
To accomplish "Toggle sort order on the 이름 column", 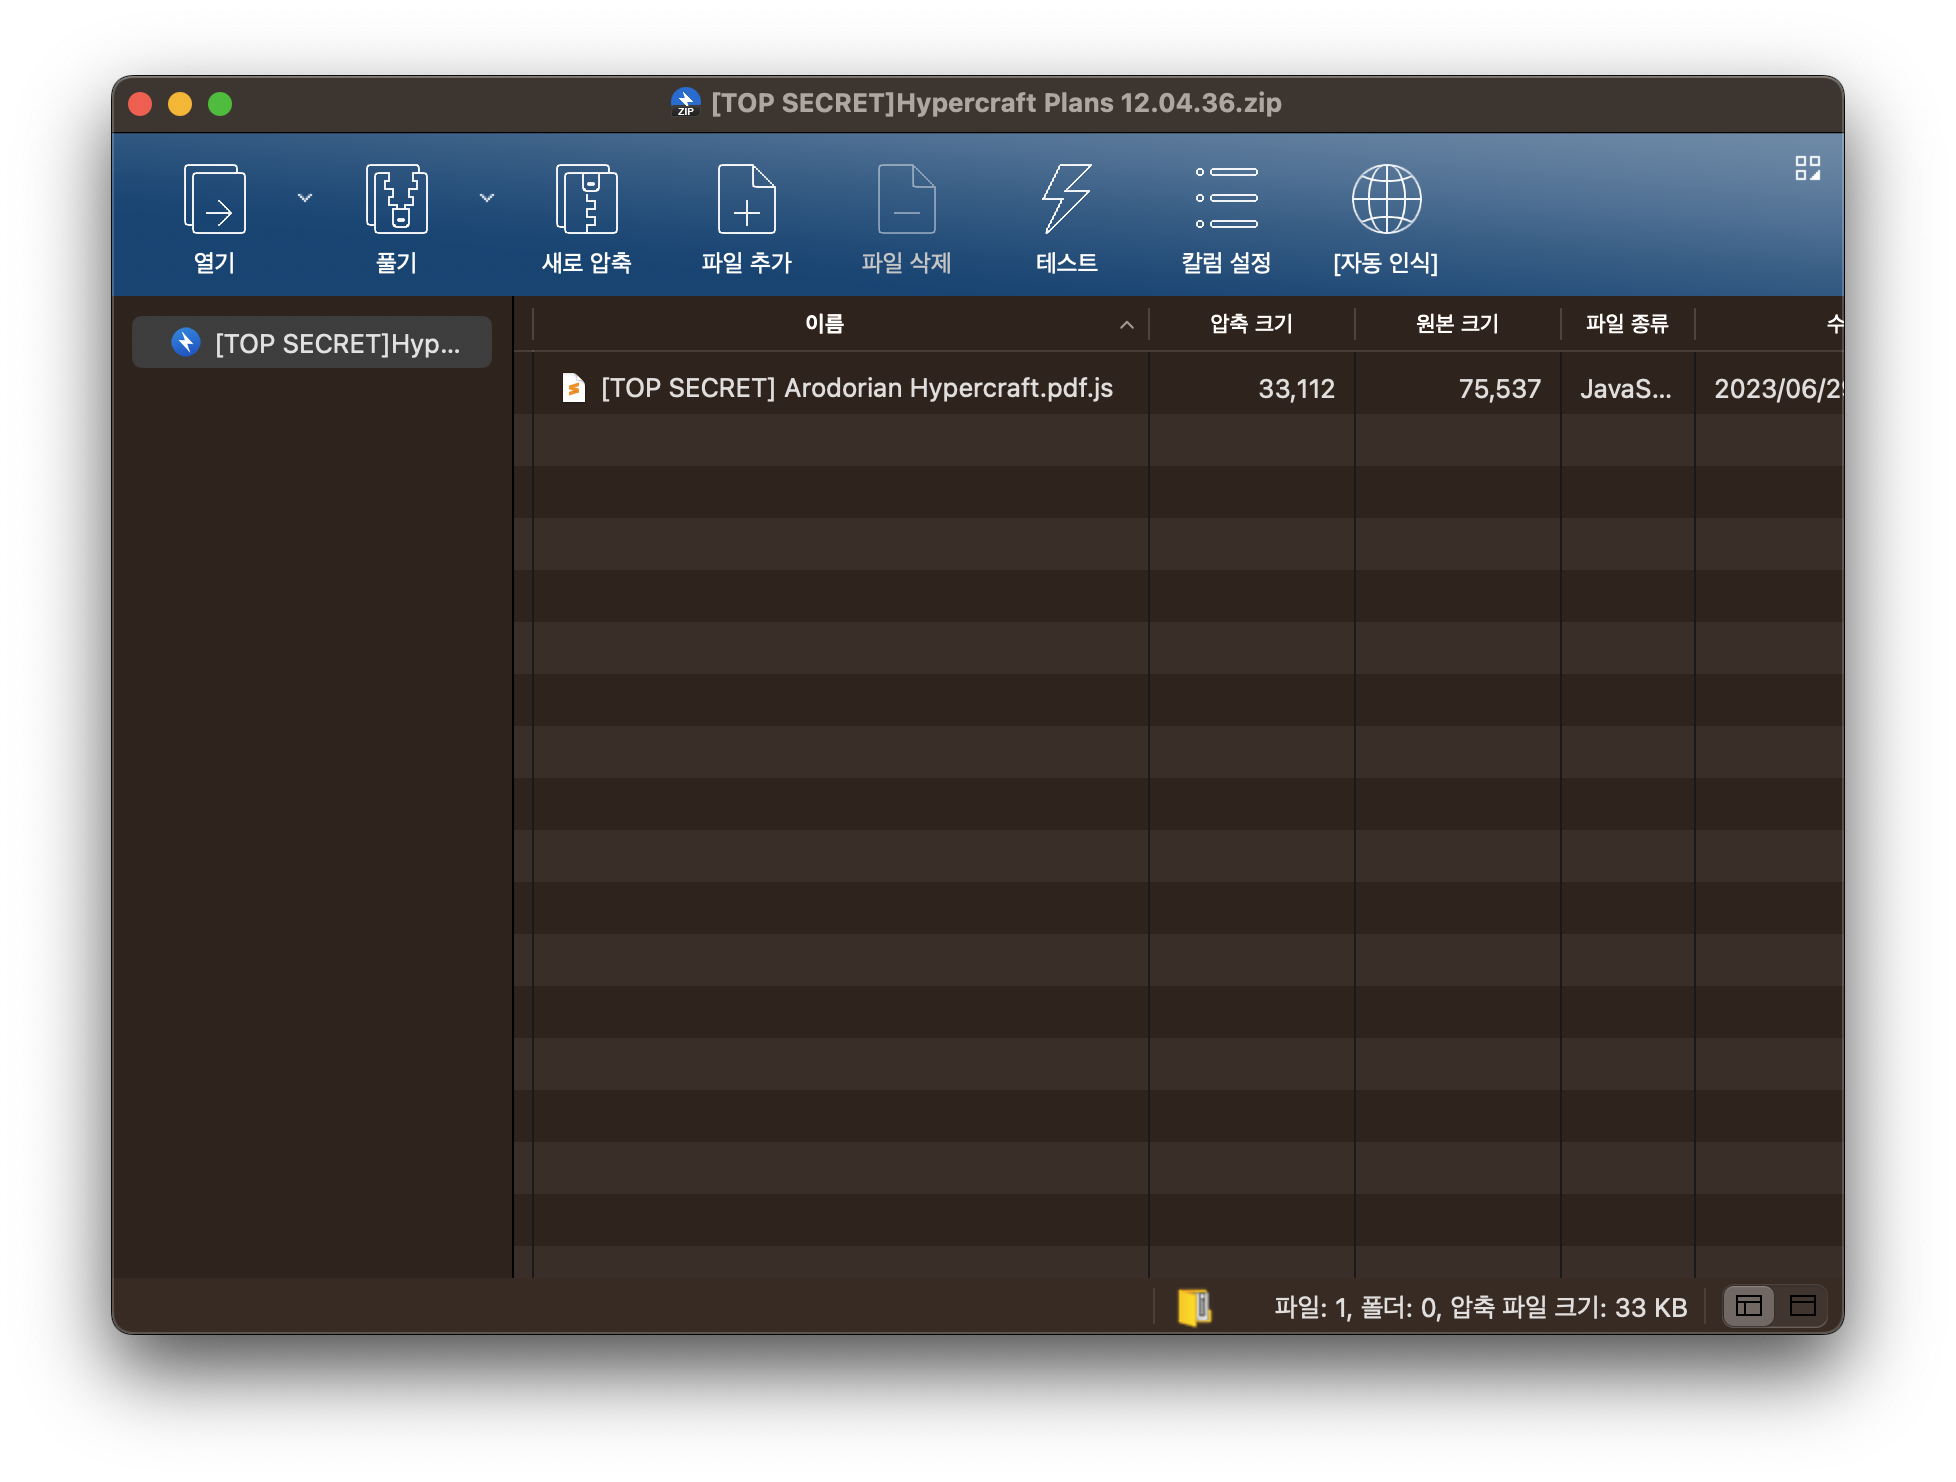I will click(825, 324).
